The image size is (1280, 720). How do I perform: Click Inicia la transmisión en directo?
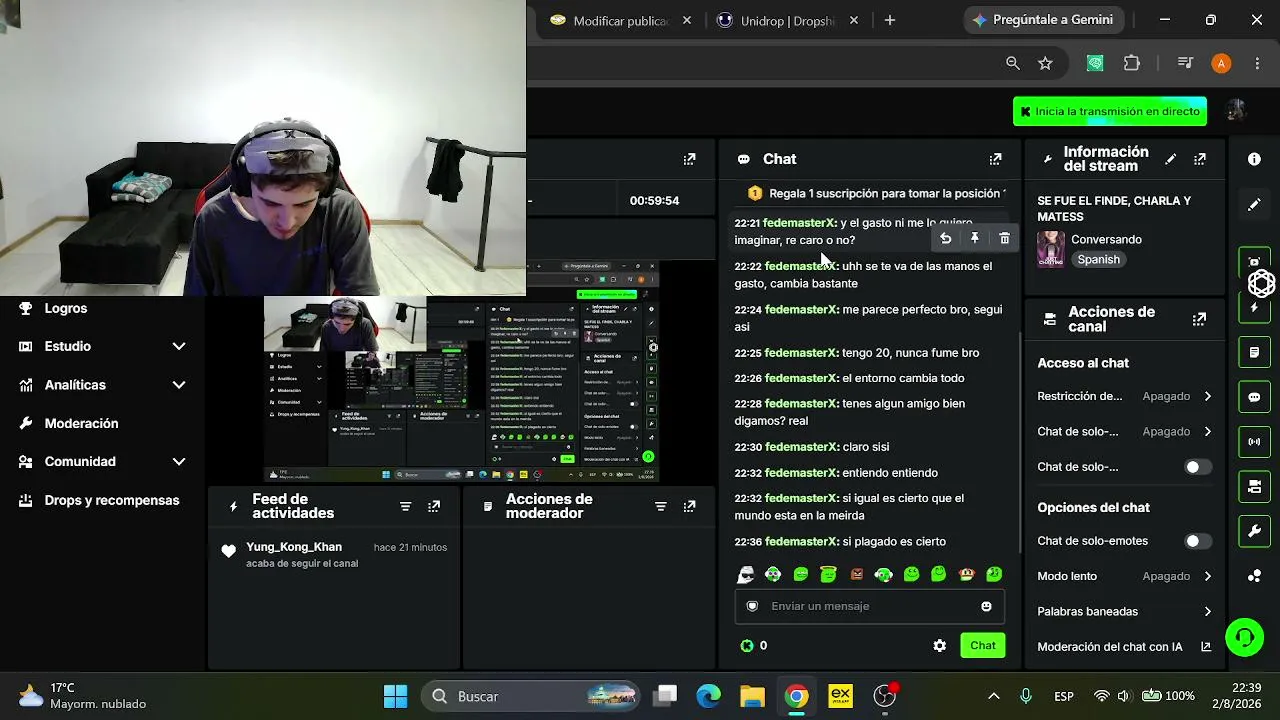point(1110,111)
